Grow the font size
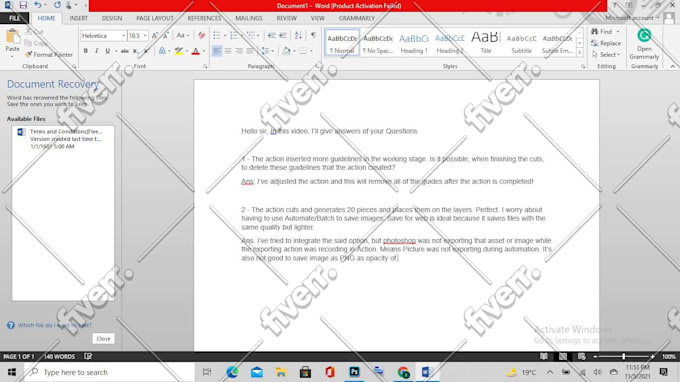Image resolution: width=680 pixels, height=382 pixels. point(155,36)
